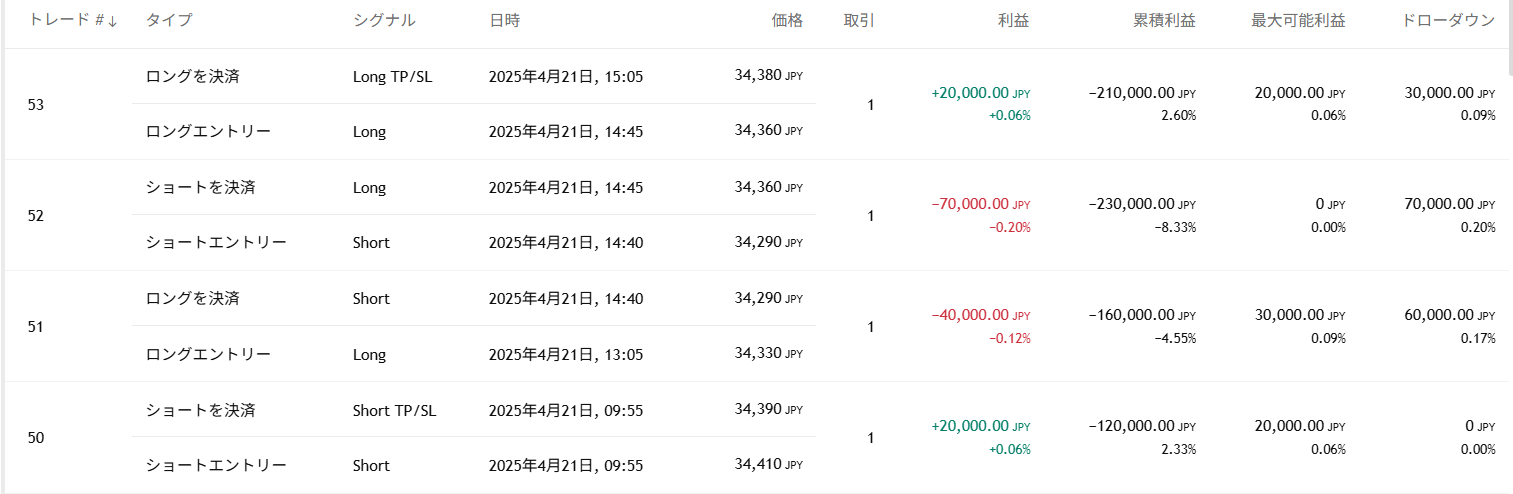This screenshot has width=1513, height=494.
Task: Click the Short TP/SL signal in trade 50
Action: pos(395,410)
